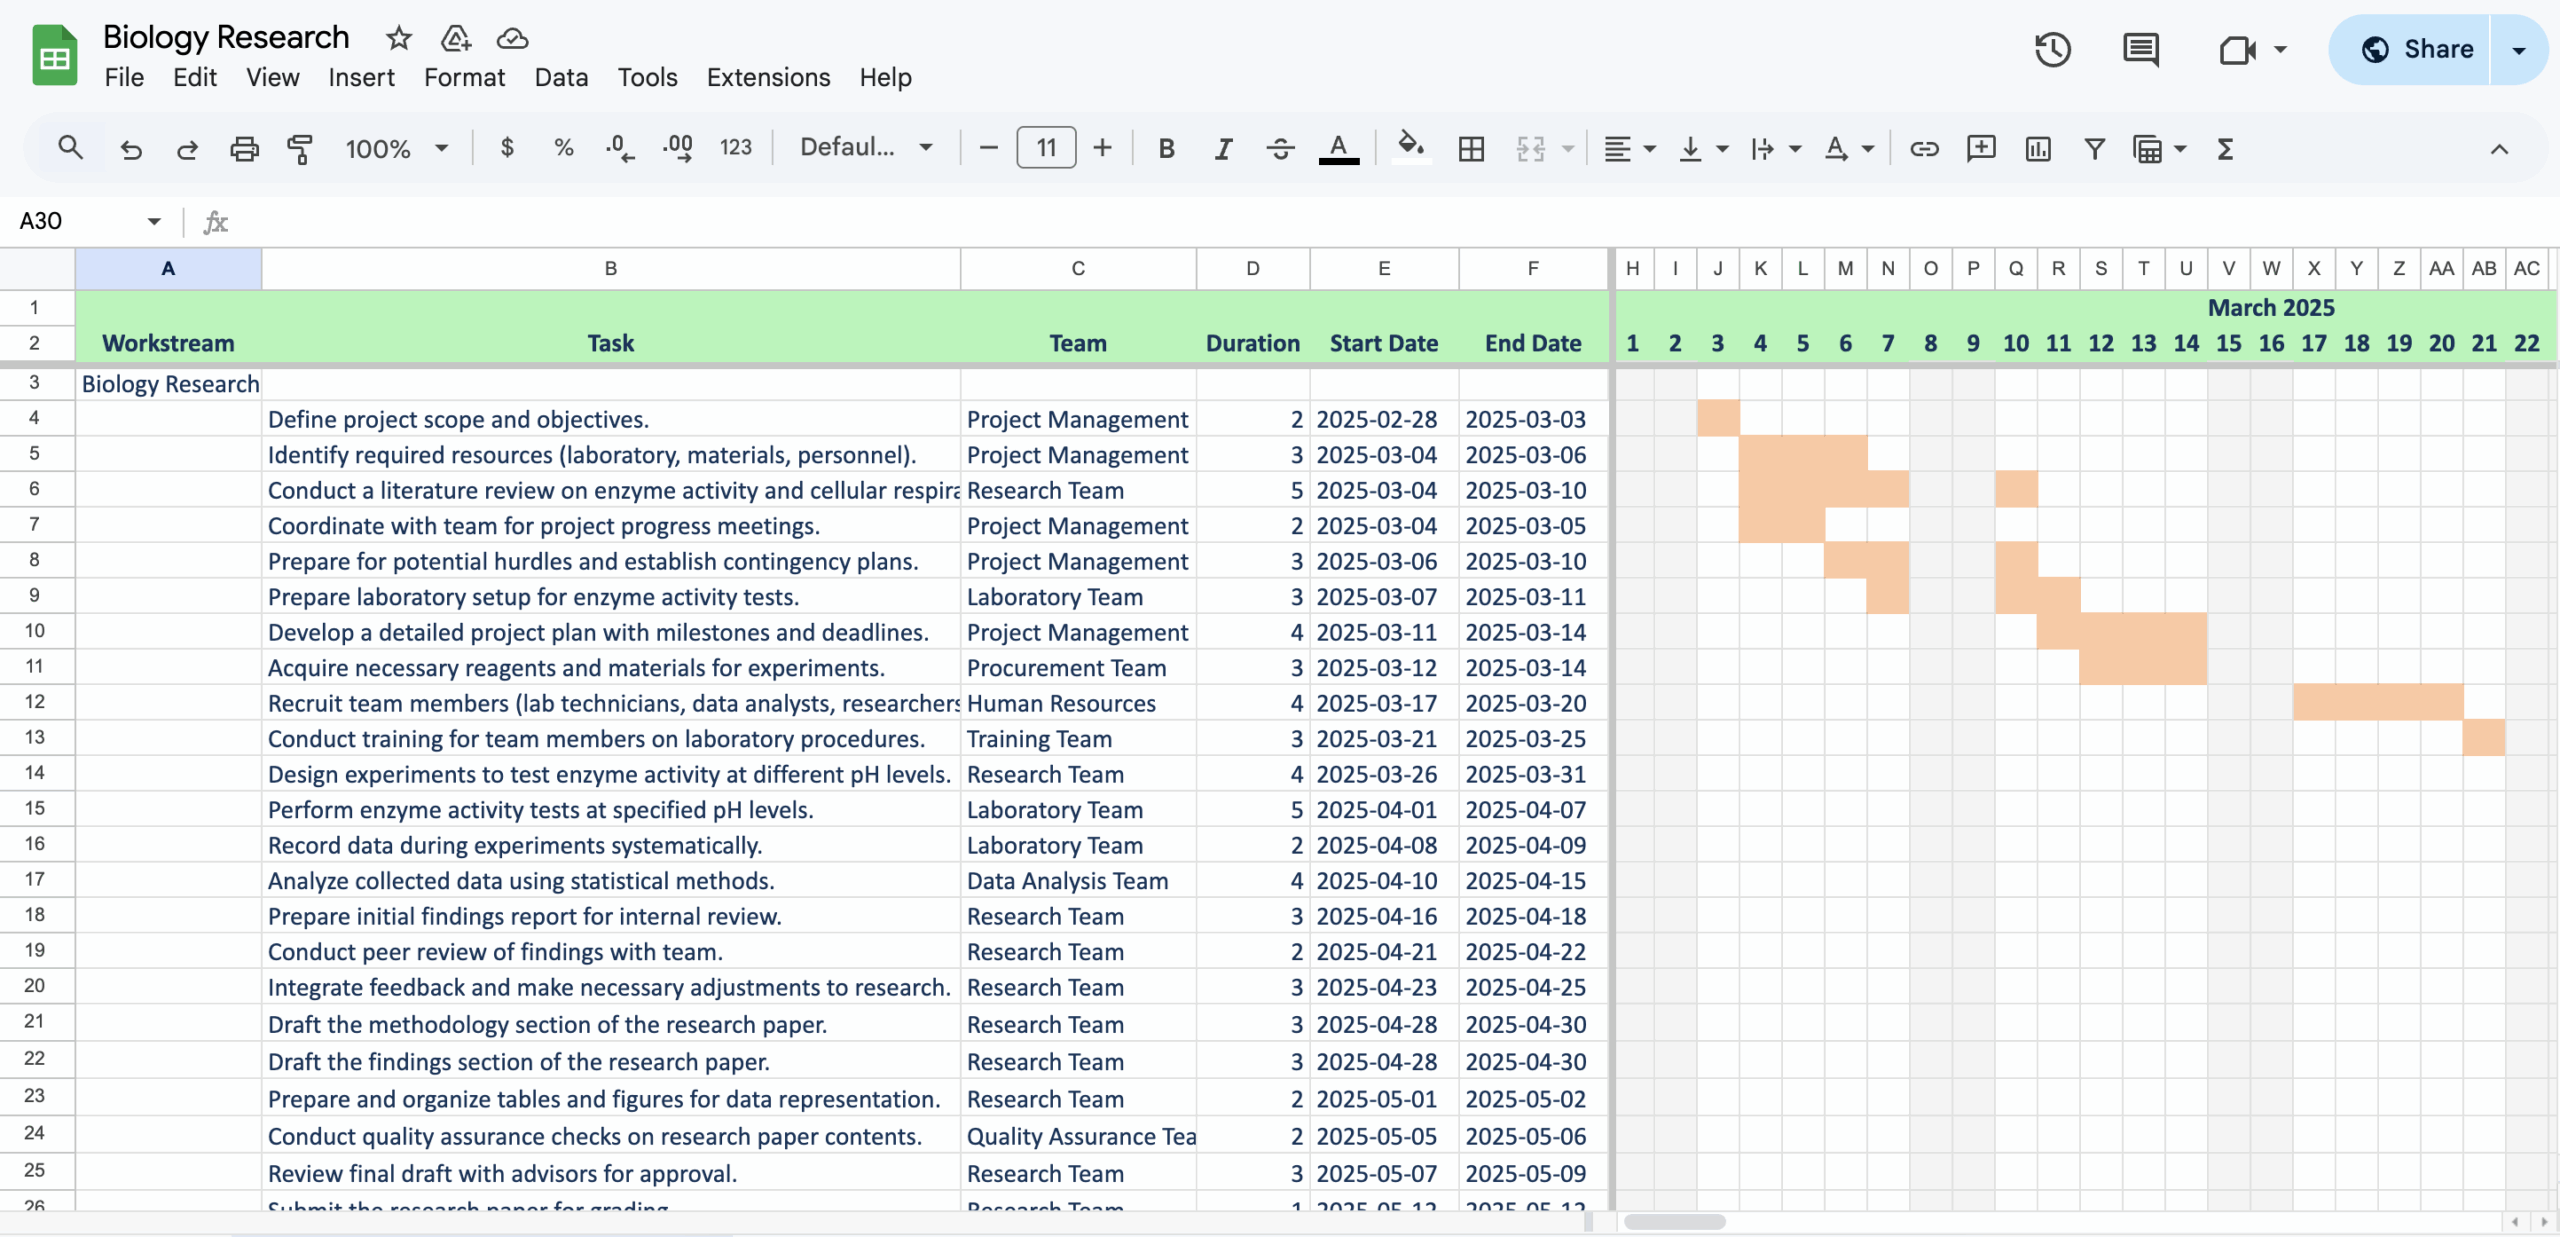Click the functions sigma icon
The width and height of the screenshot is (2560, 1237).
coord(2225,149)
